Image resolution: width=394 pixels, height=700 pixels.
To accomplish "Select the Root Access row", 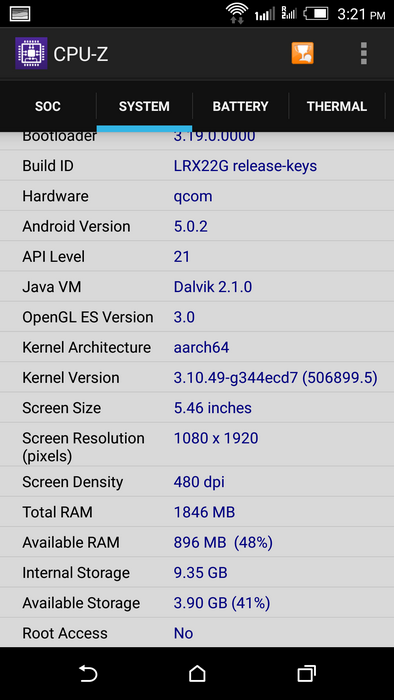I will click(197, 633).
